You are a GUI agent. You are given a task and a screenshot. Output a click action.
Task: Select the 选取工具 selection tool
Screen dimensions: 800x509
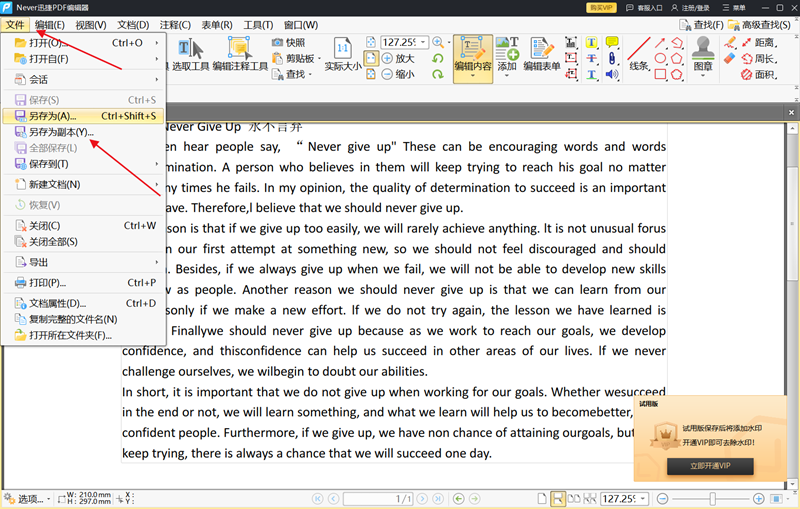190,55
